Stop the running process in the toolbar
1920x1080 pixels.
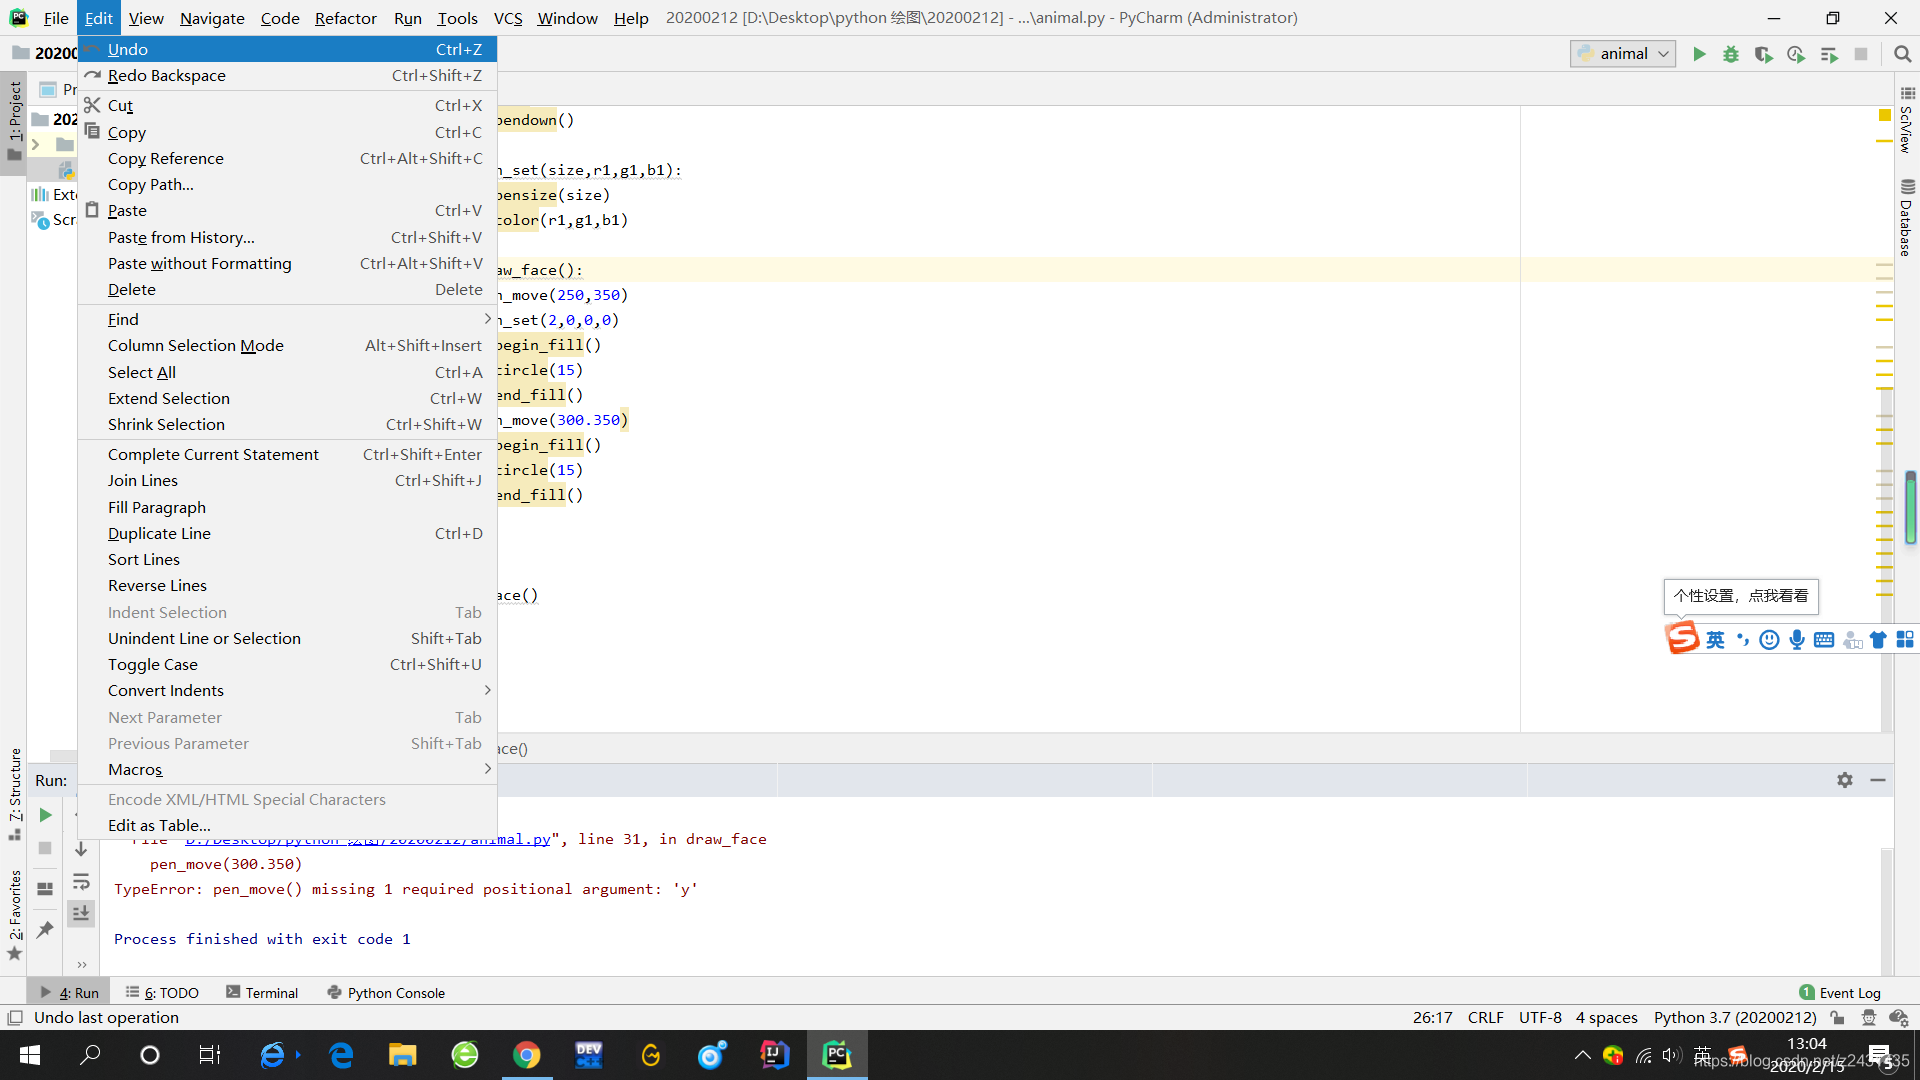point(1861,54)
